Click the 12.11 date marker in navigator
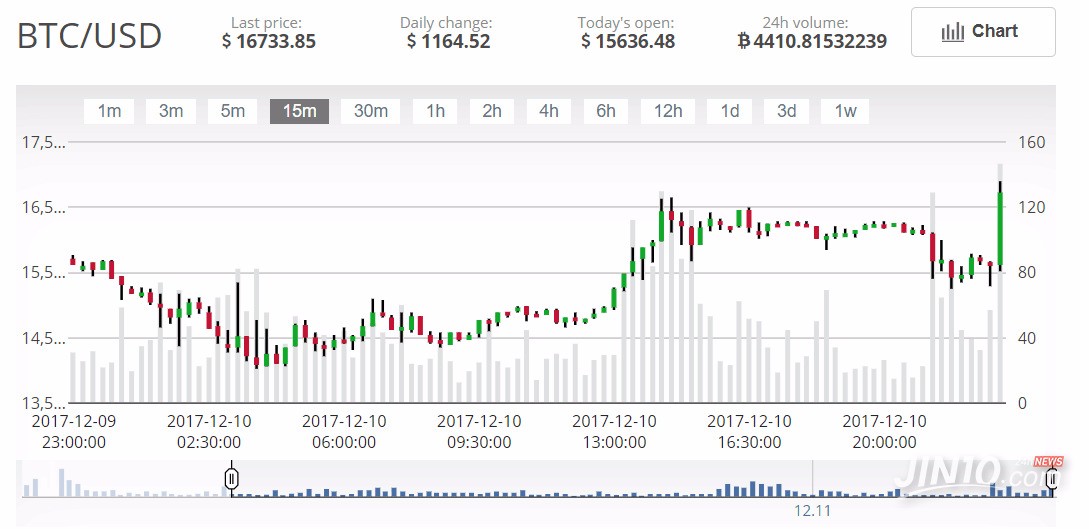 pyautogui.click(x=813, y=511)
